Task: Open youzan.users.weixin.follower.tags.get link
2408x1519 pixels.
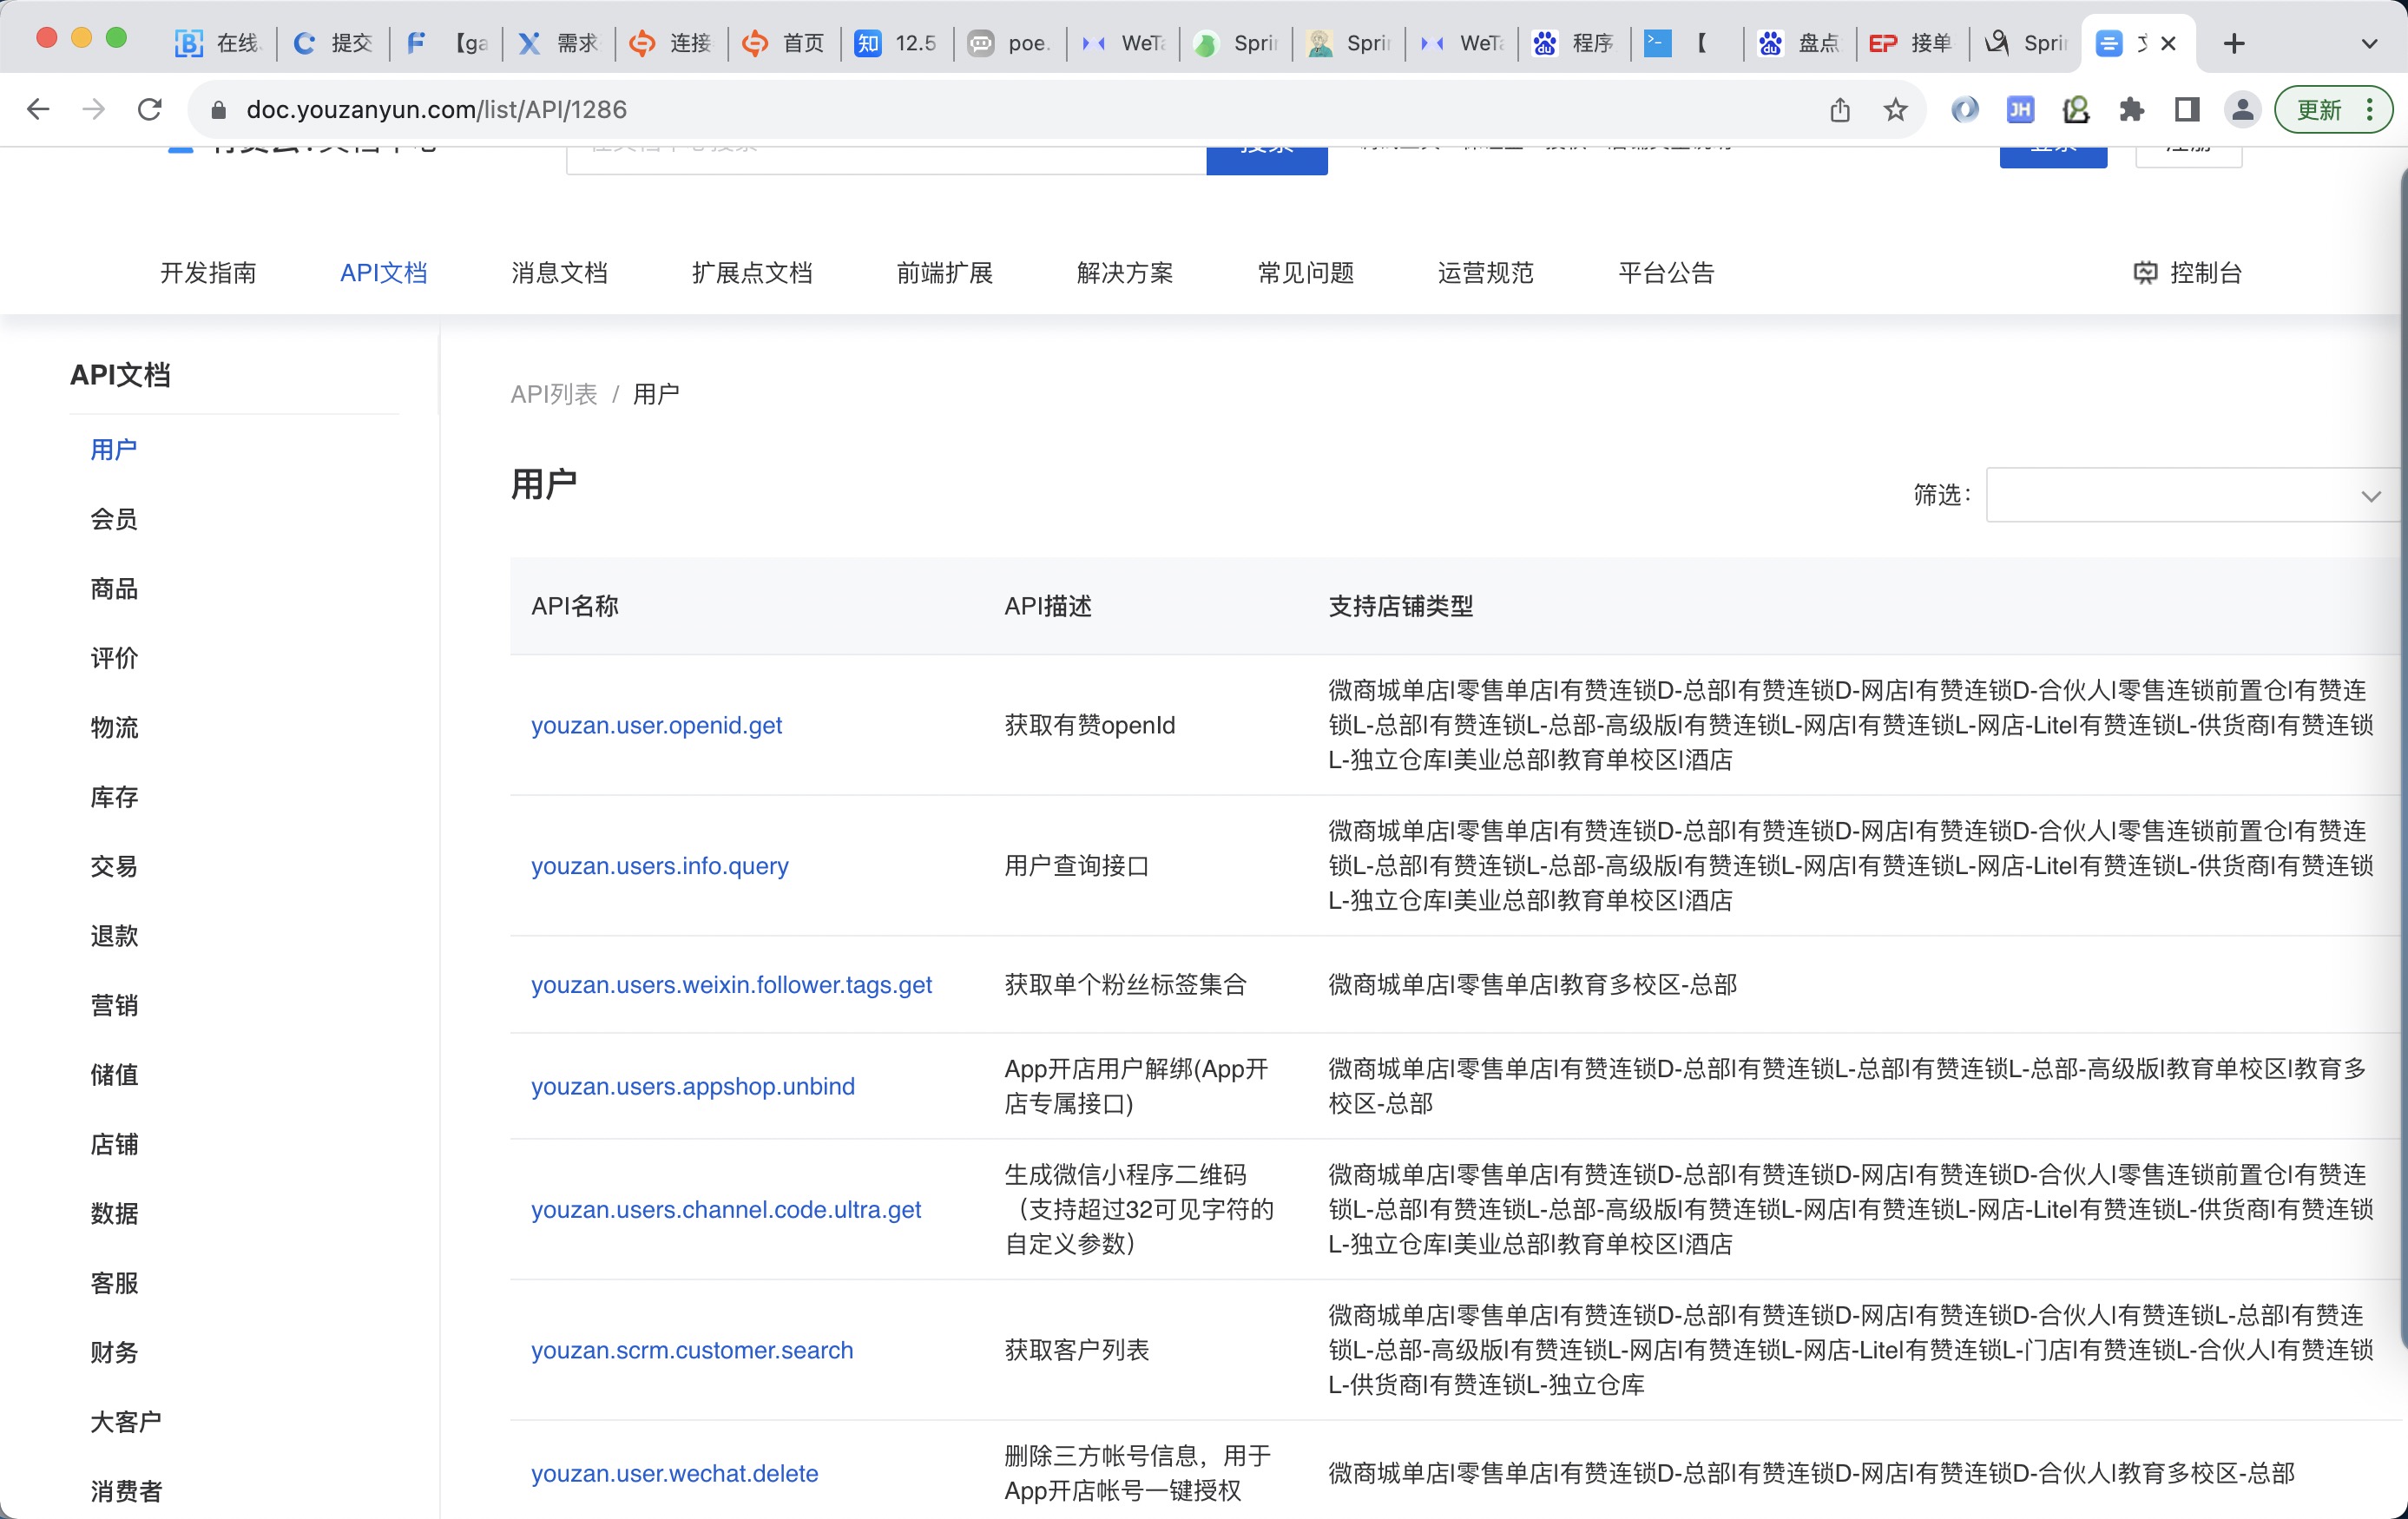Action: tap(731, 985)
